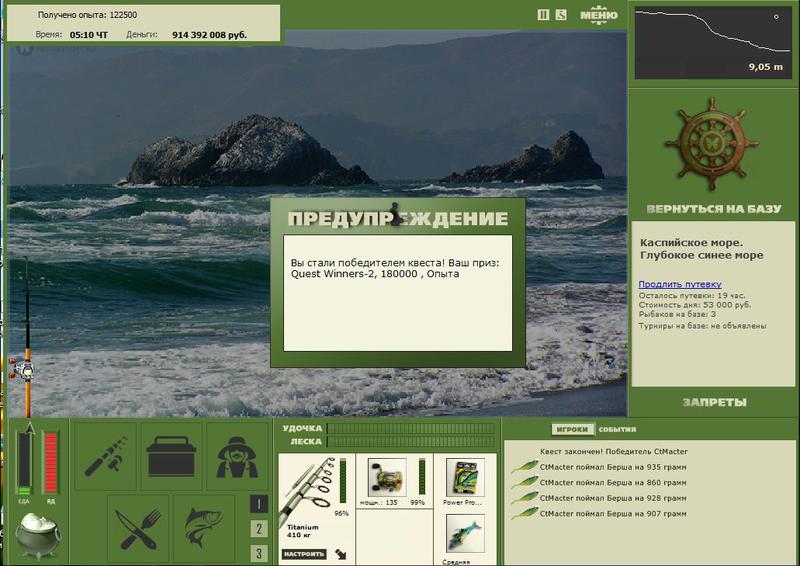Open the tackle box inventory icon
The height and width of the screenshot is (566, 800).
click(171, 456)
